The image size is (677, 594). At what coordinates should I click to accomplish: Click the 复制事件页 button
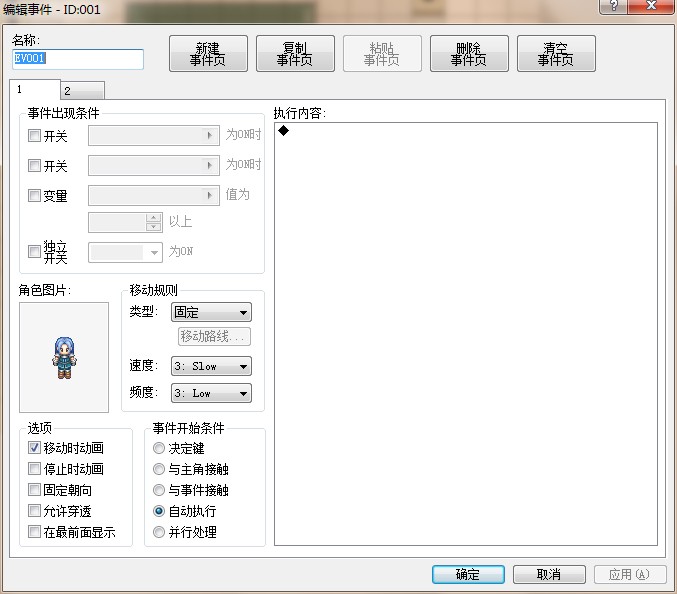pos(295,54)
